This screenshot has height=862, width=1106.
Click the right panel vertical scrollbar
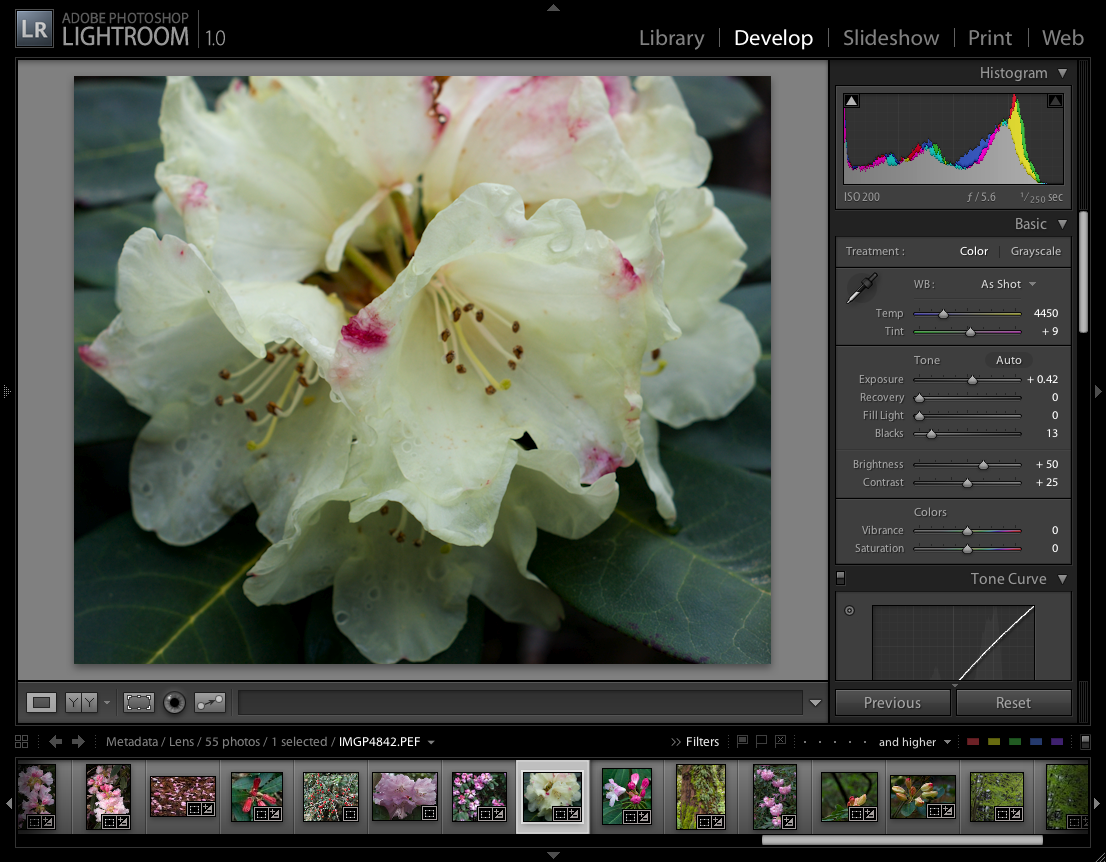coord(1083,272)
